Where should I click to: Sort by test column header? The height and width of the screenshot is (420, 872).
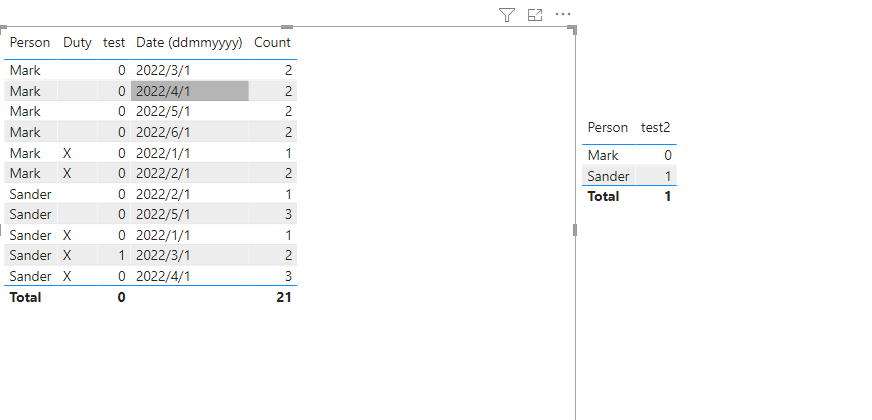point(114,43)
